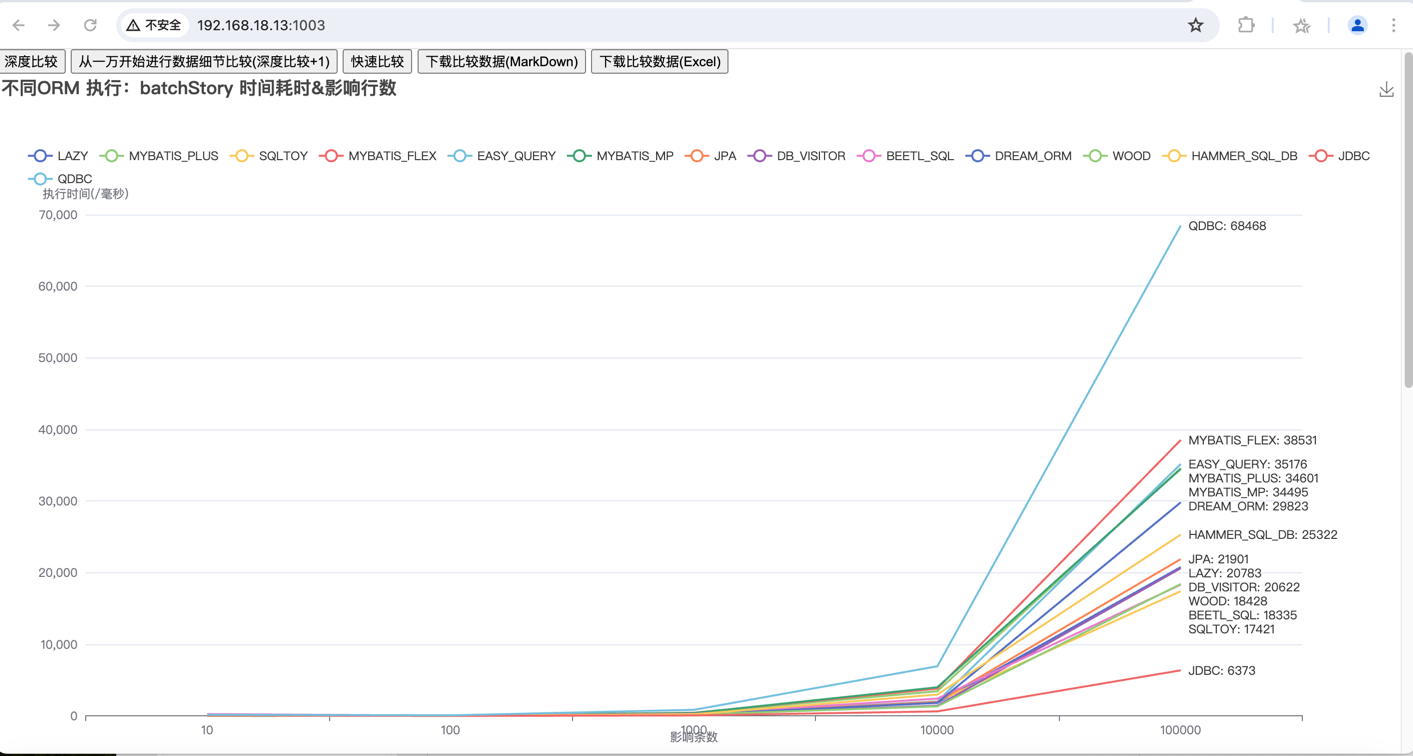Toggle MYBATIS_MP series in legend
1413x756 pixels.
621,156
